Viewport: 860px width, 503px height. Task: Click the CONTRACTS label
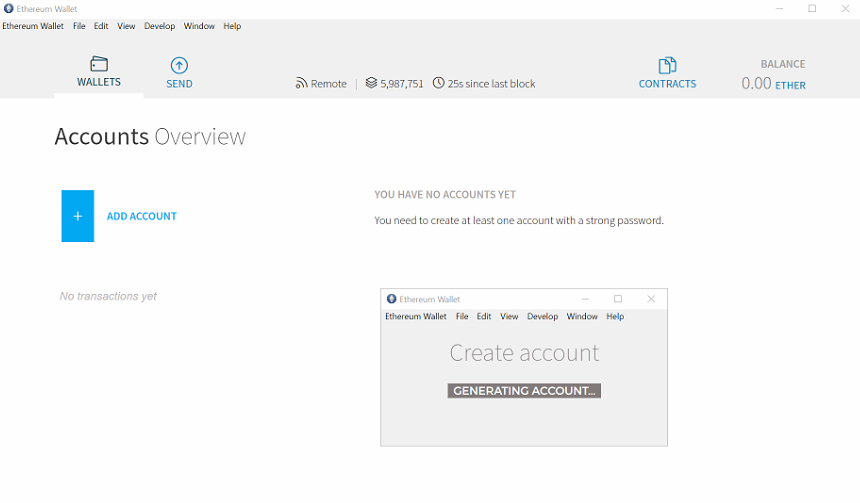pos(667,84)
